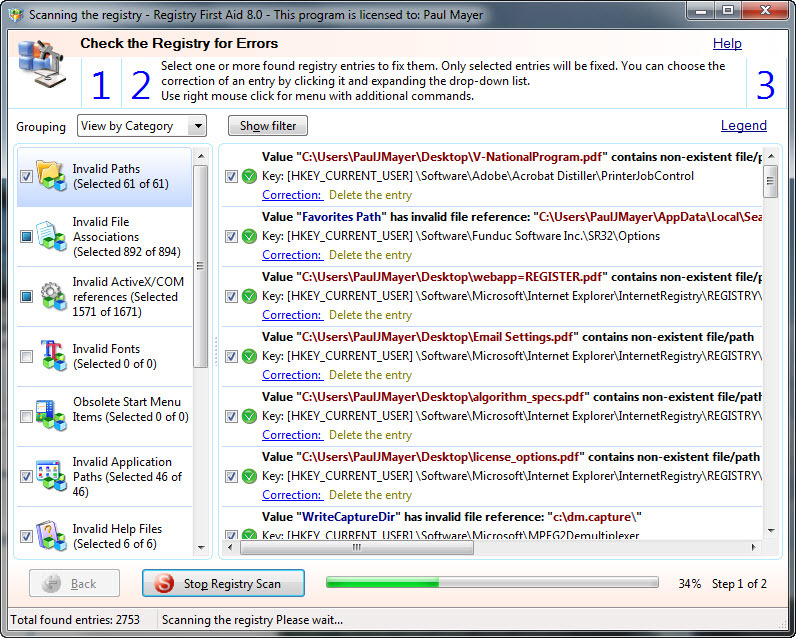Click the Obsolete Start Menu Items icon
The height and width of the screenshot is (638, 796).
51,416
